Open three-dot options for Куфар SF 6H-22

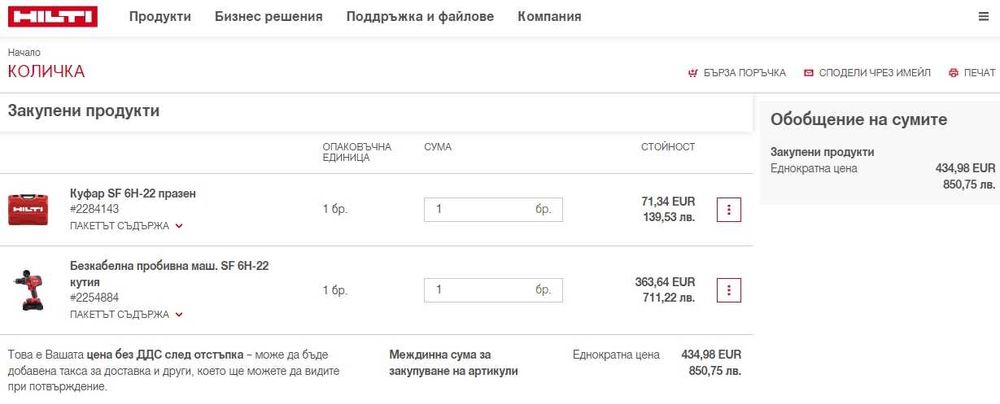(729, 210)
